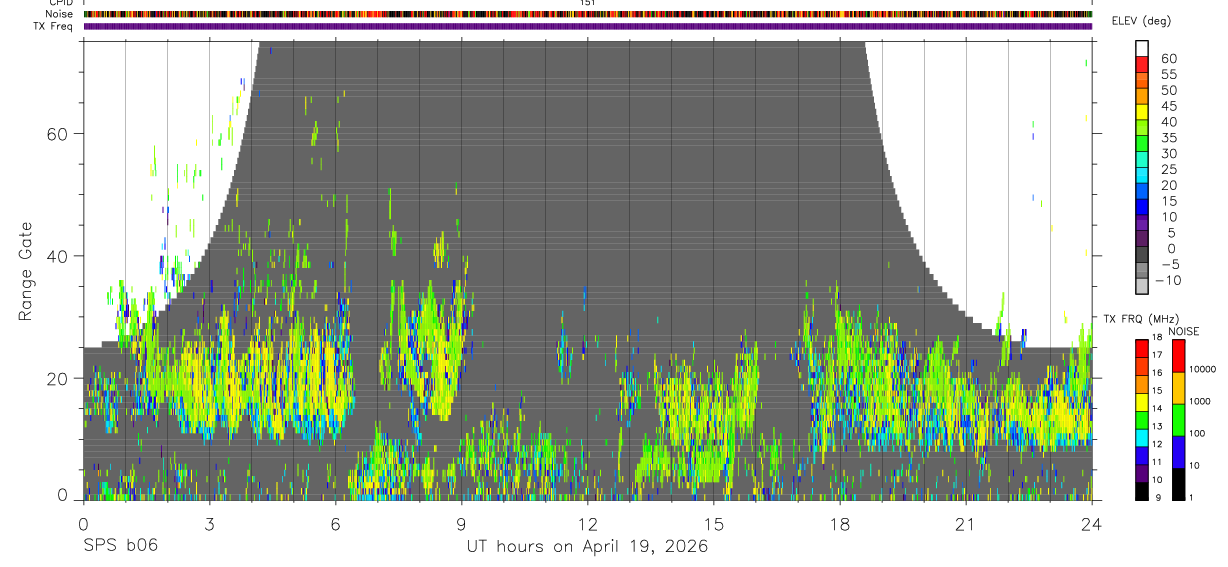
Task: Click the "−5" value in ELEV legend
Action: click(1172, 264)
